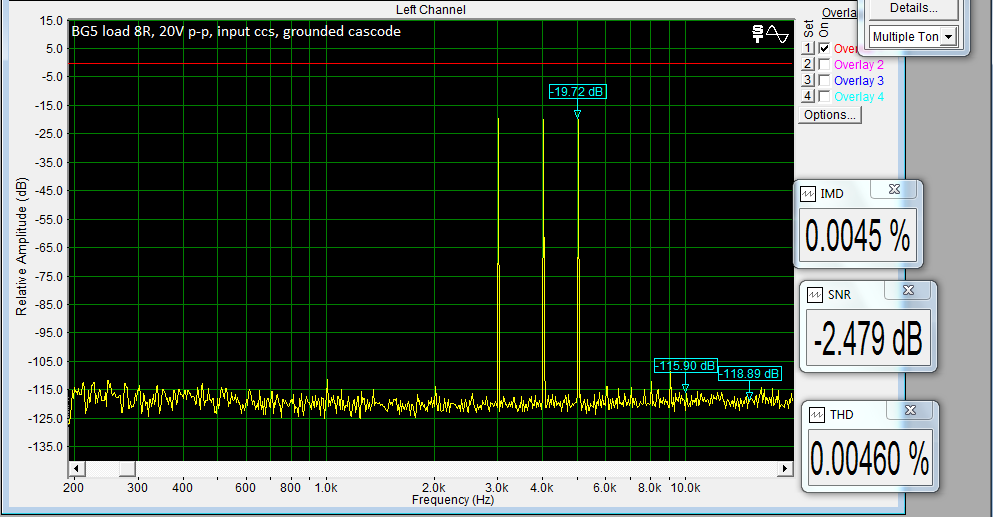Viewport: 993px width, 517px height.
Task: Click the Left Channel heading
Action: tap(431, 10)
